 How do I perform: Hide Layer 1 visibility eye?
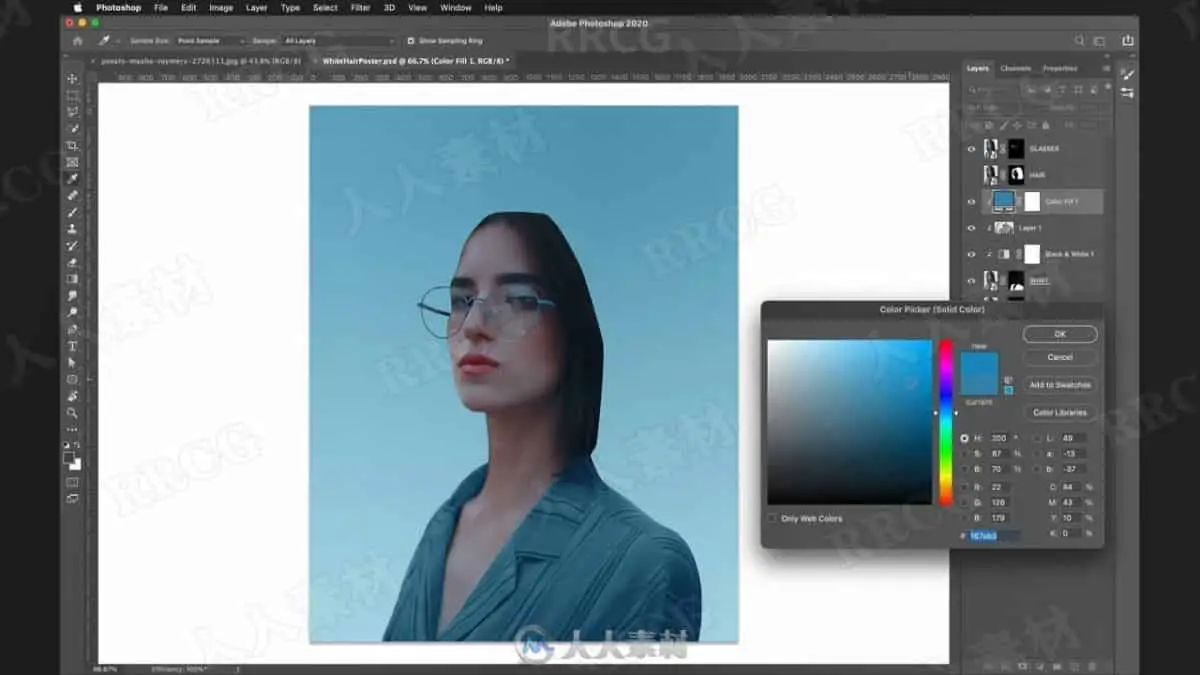tap(970, 228)
